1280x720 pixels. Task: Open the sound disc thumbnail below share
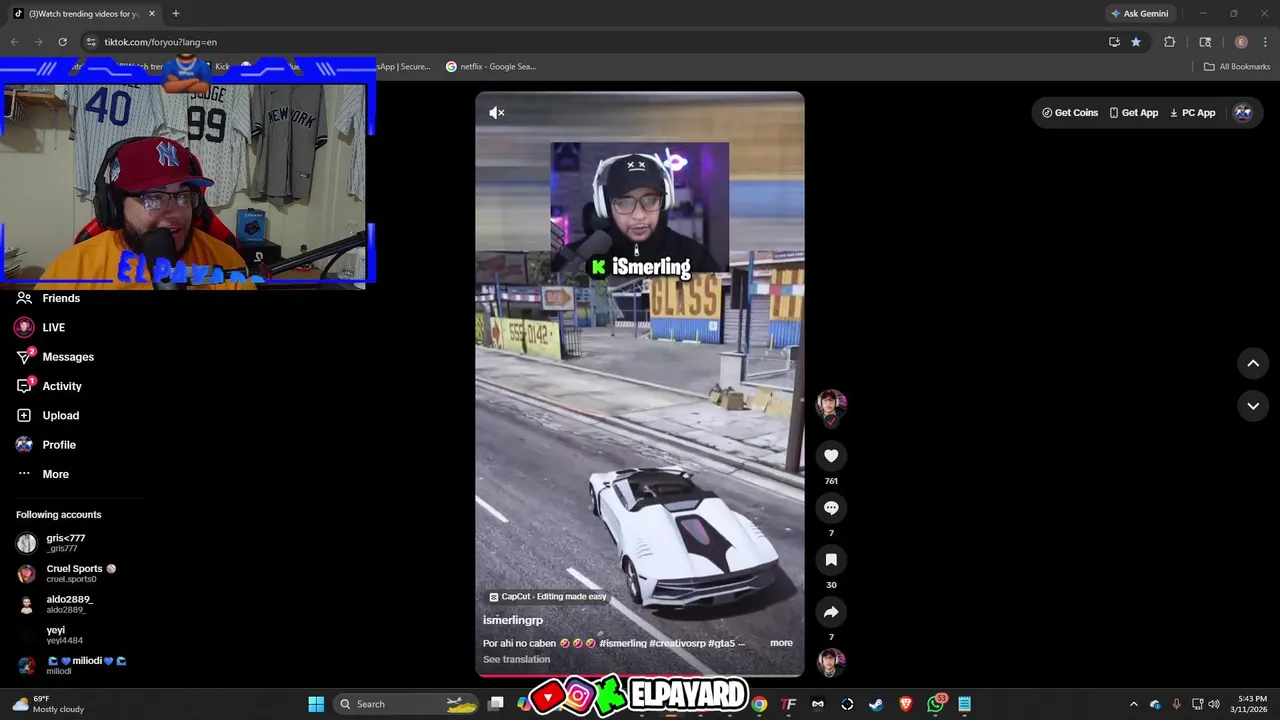[x=831, y=662]
